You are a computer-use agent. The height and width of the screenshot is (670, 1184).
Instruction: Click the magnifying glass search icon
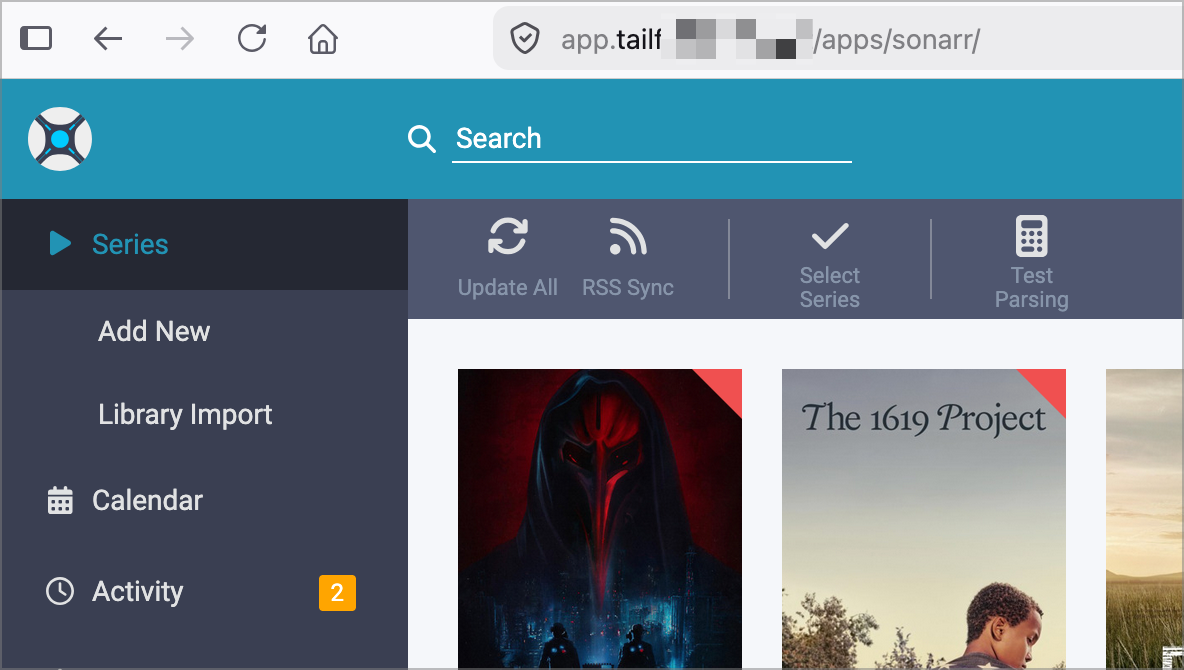[x=421, y=139]
